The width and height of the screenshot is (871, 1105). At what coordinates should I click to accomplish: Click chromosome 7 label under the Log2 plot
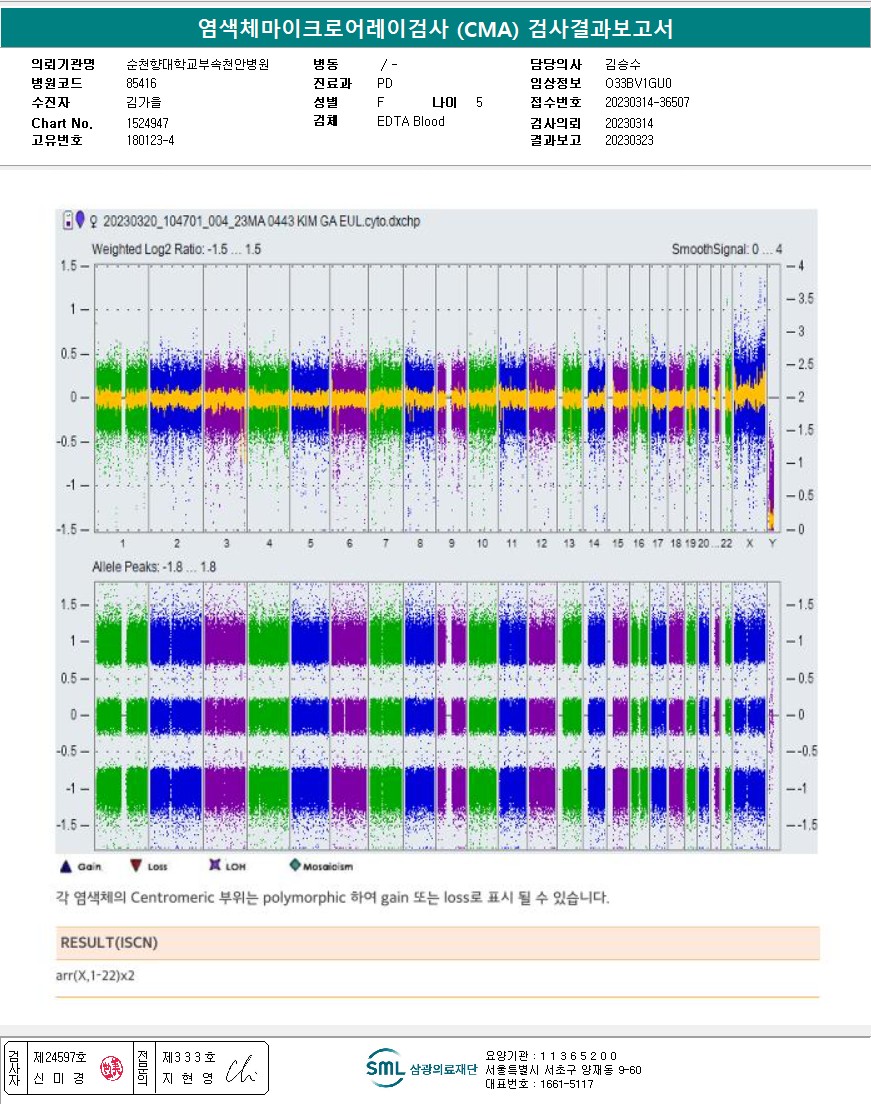click(x=385, y=543)
